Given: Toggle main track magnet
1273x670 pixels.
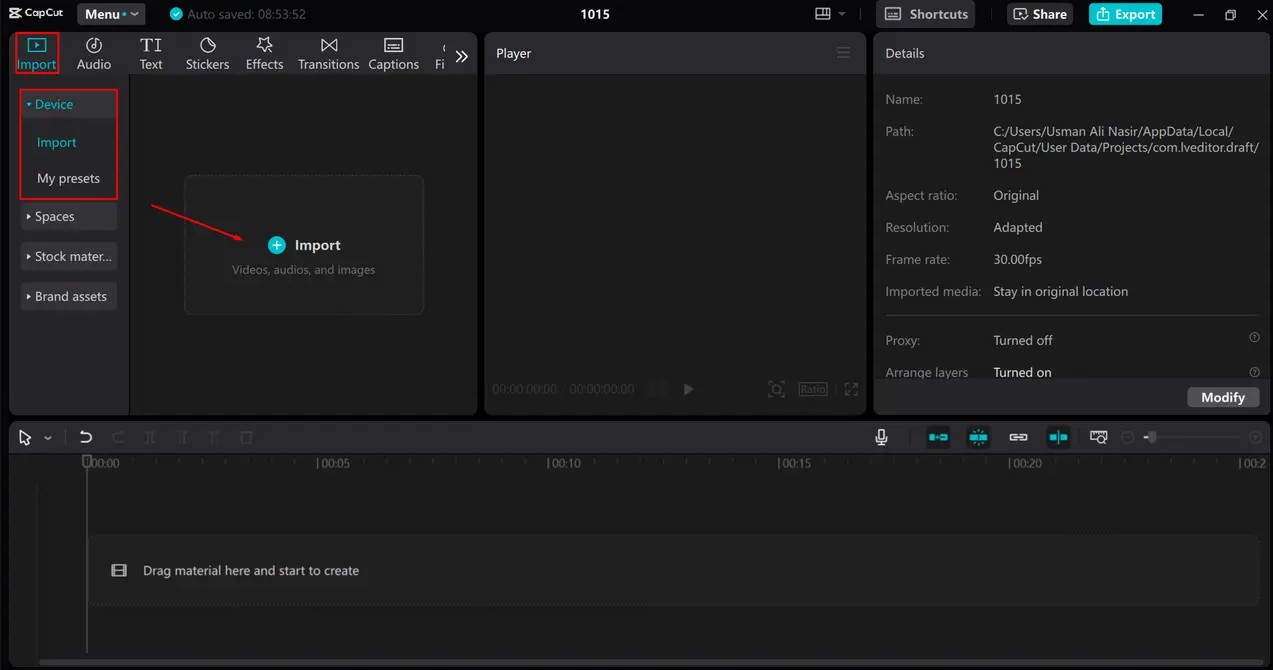Looking at the screenshot, I should (938, 437).
